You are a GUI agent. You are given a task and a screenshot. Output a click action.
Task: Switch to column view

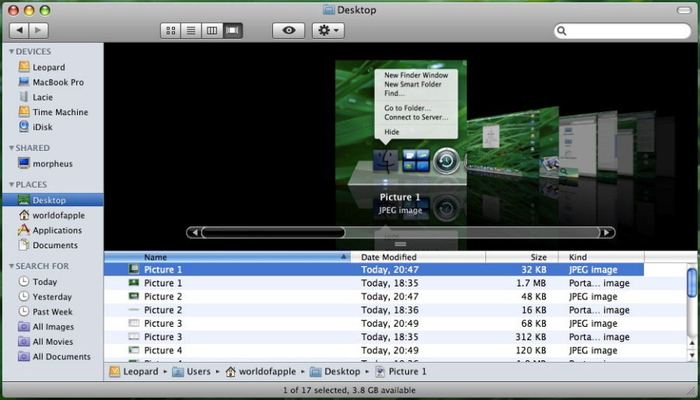(x=212, y=30)
